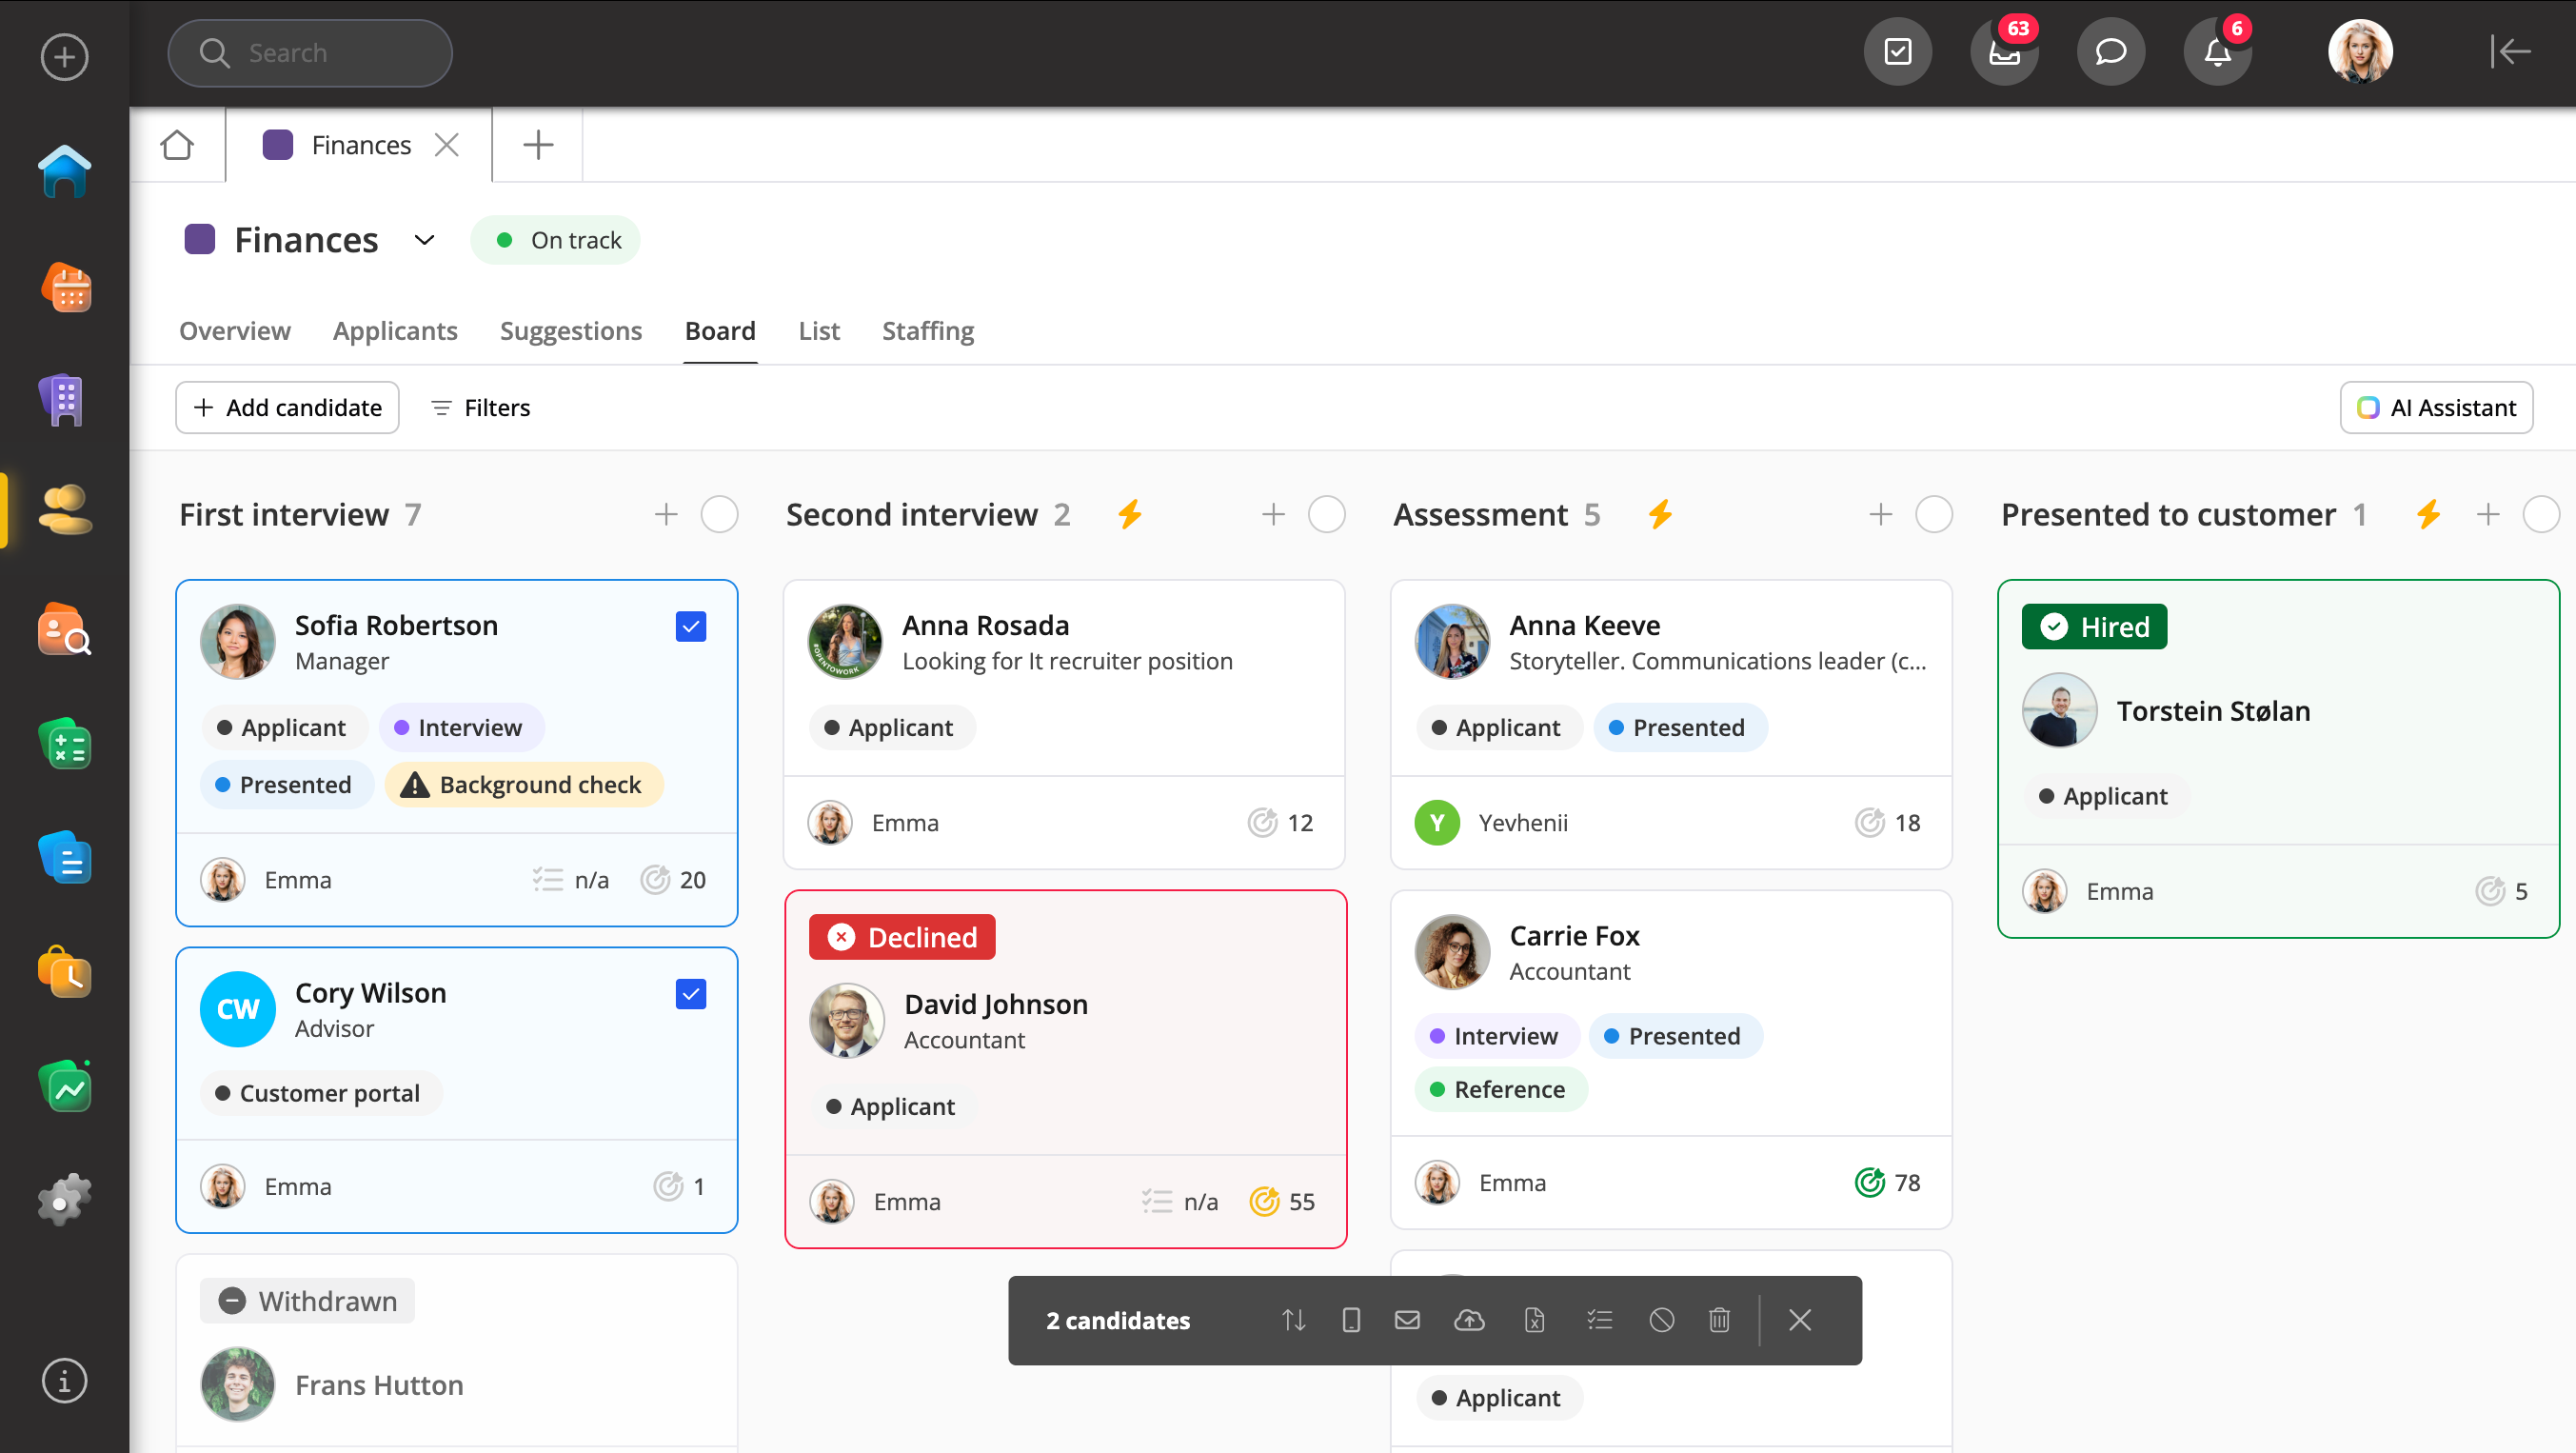Image resolution: width=2576 pixels, height=1453 pixels.
Task: Open orange calendar icon in sidebar
Action: pyautogui.click(x=66, y=289)
